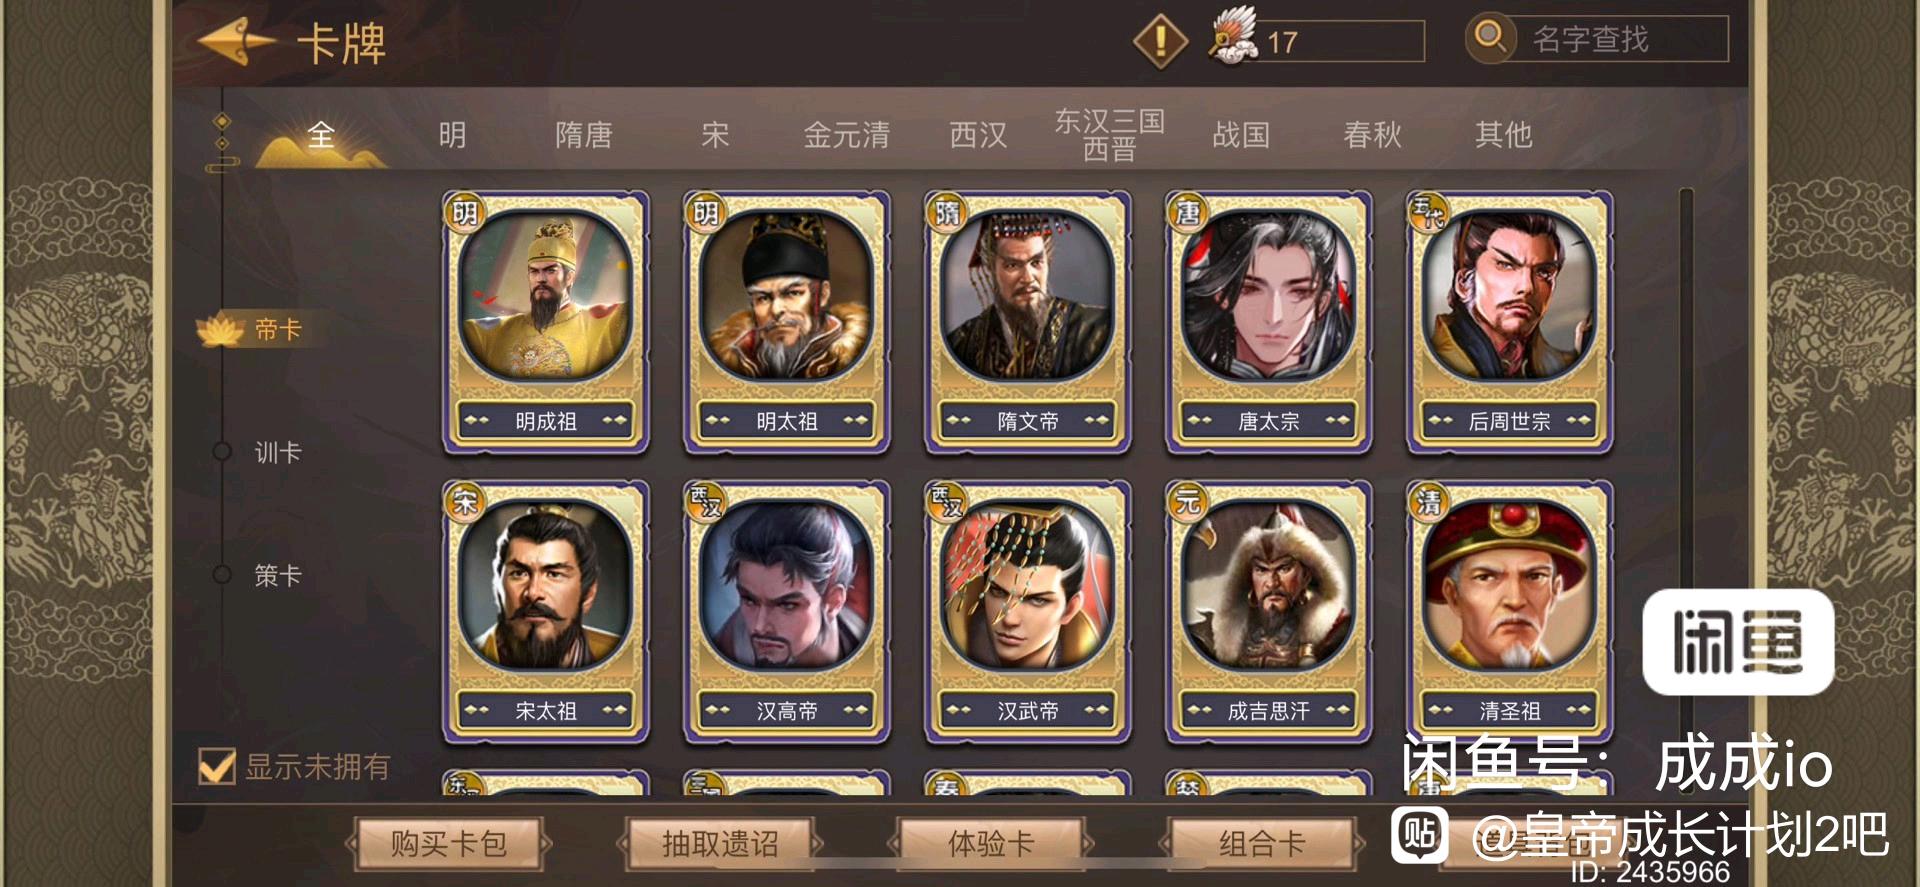The width and height of the screenshot is (1920, 887).
Task: Switch to the 东汉三国西晋 tab
Action: [x=1109, y=135]
